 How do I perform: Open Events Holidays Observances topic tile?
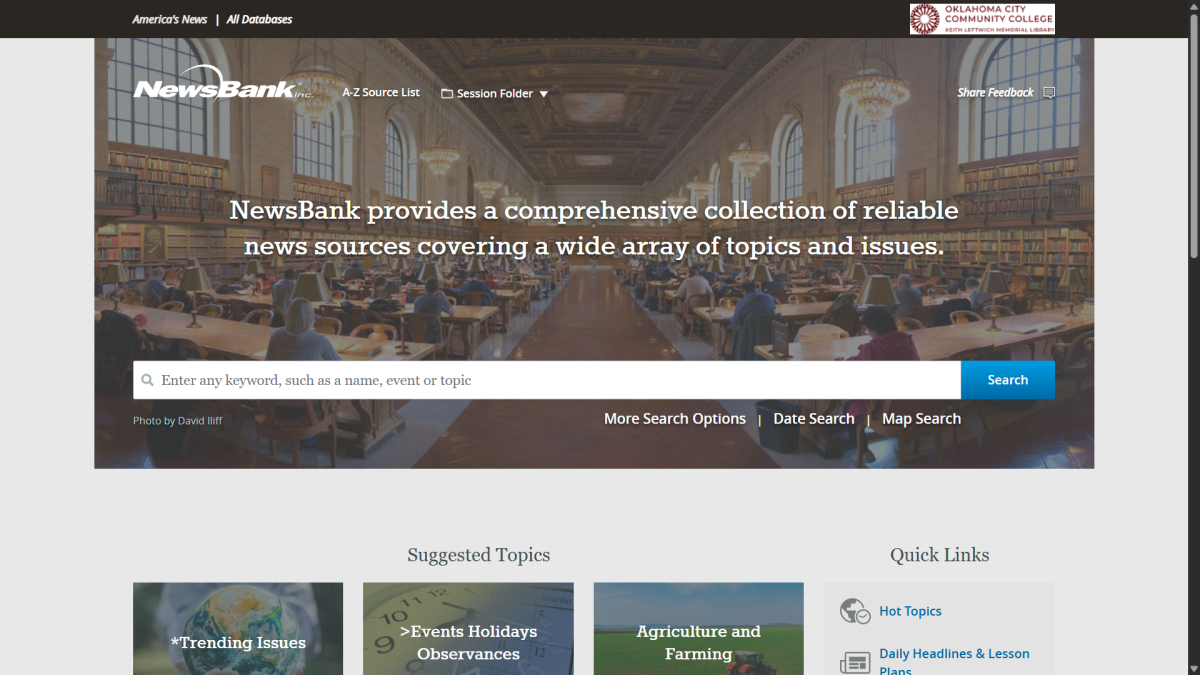point(468,629)
